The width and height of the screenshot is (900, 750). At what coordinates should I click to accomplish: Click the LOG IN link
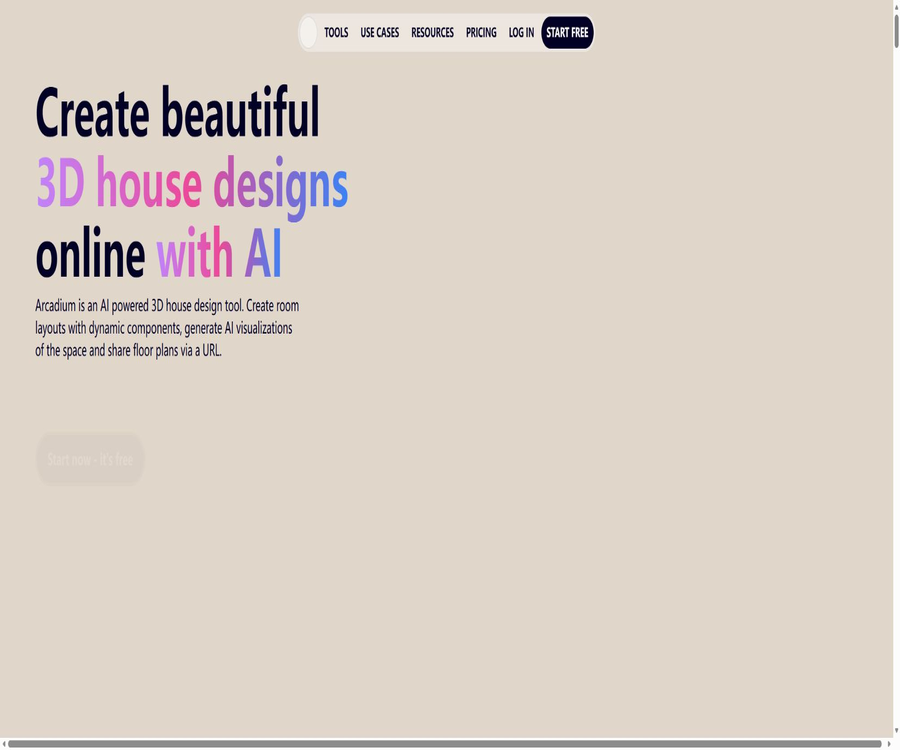(x=521, y=33)
